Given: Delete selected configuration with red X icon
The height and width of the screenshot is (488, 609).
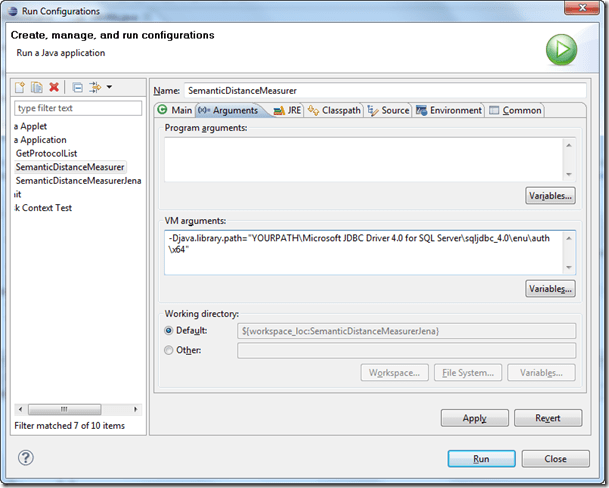Looking at the screenshot, I should click(x=54, y=88).
